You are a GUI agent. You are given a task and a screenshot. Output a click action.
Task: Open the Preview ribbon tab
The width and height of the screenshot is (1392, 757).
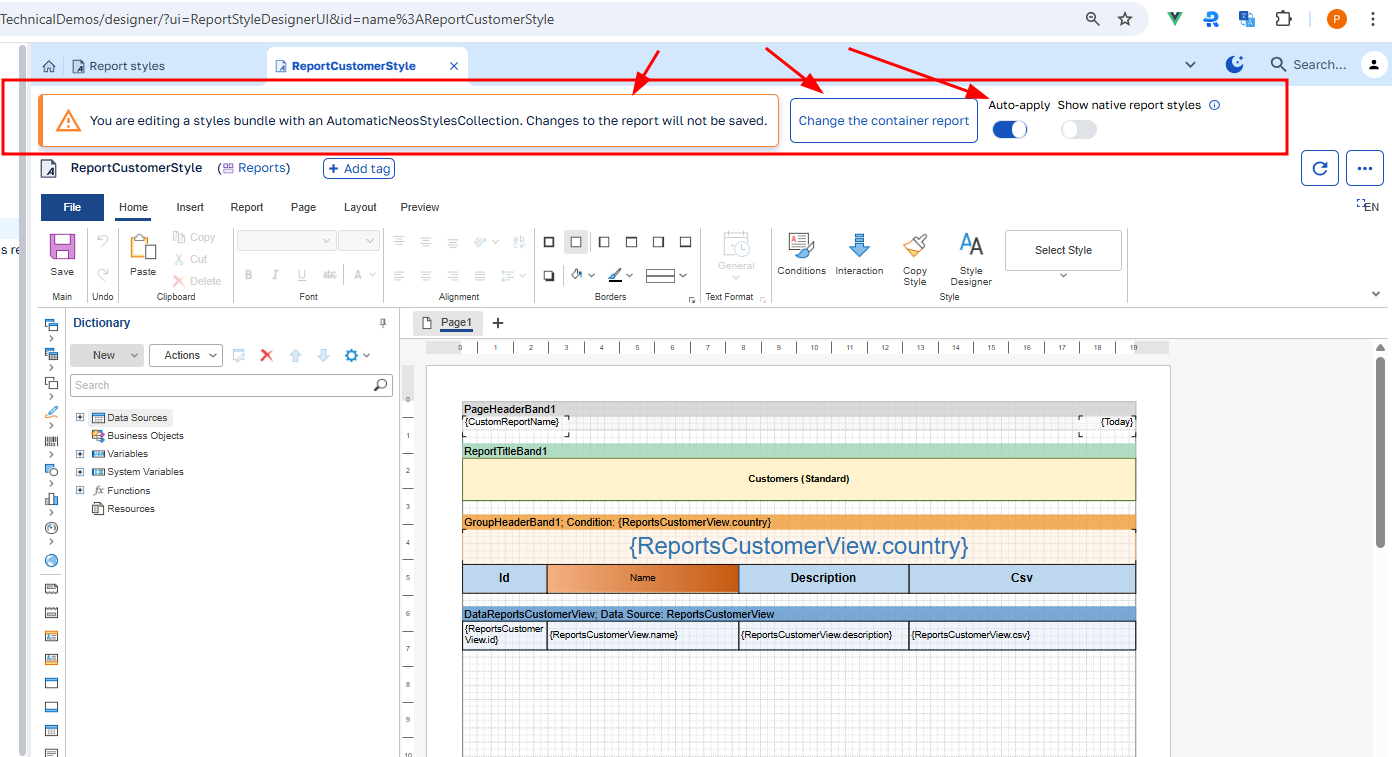(420, 207)
